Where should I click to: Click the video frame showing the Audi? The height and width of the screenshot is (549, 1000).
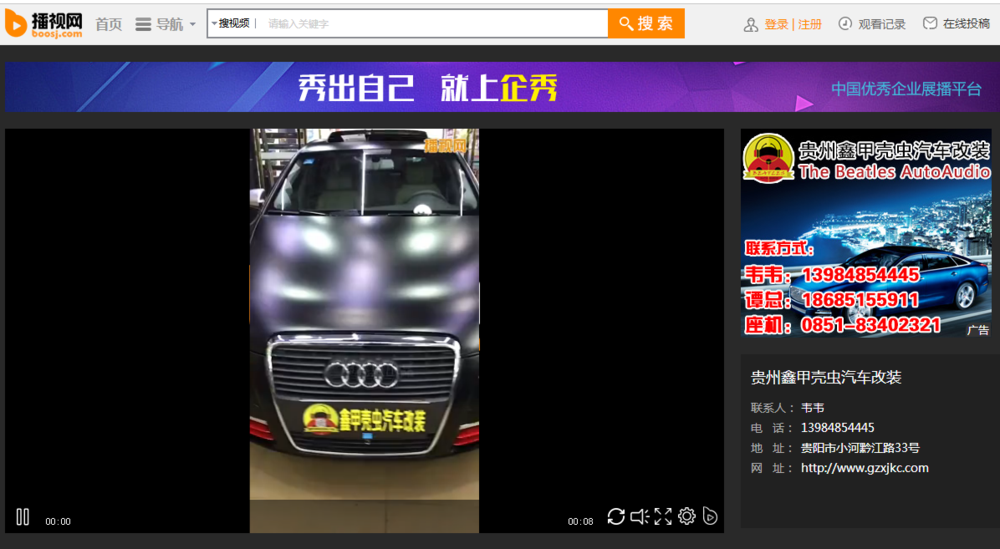pyautogui.click(x=364, y=330)
